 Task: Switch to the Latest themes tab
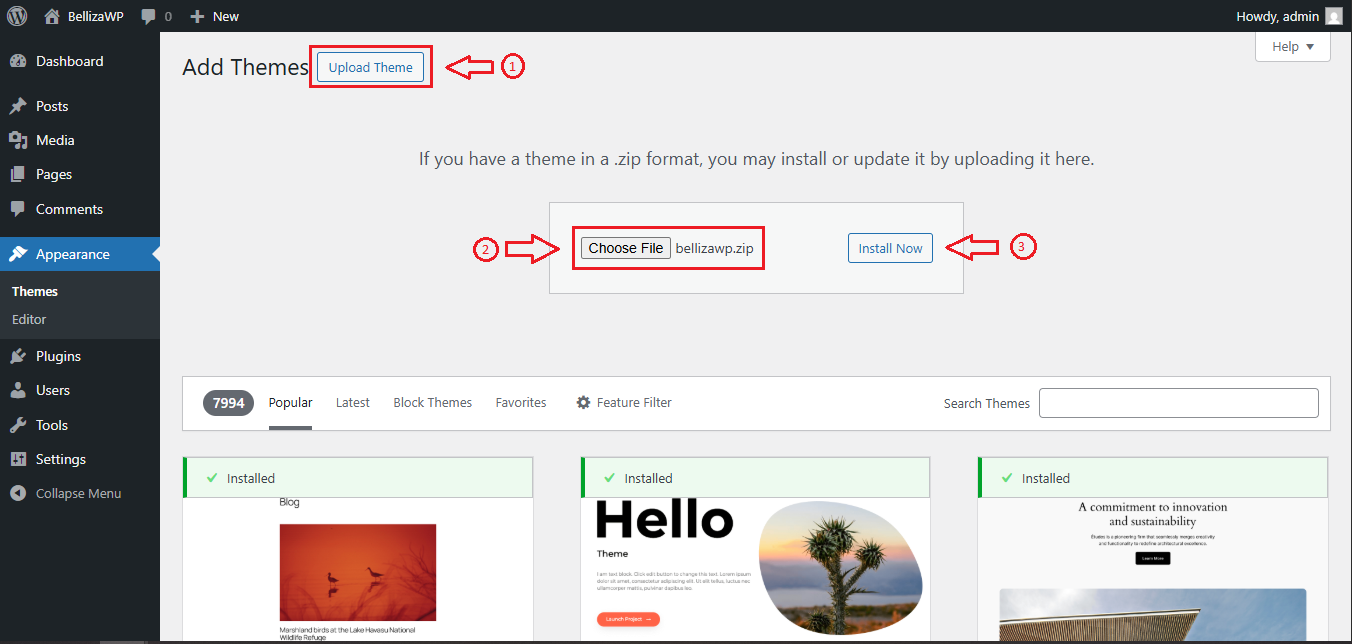point(352,402)
